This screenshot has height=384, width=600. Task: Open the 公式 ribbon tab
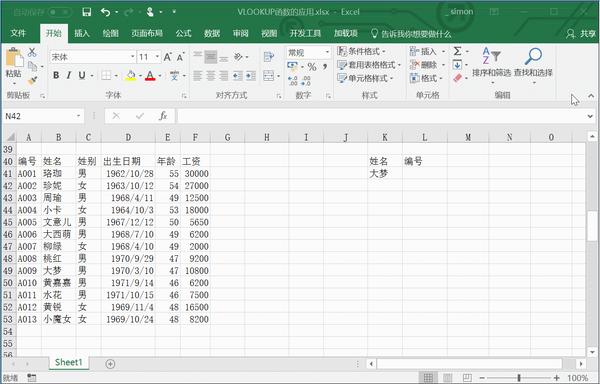point(183,33)
